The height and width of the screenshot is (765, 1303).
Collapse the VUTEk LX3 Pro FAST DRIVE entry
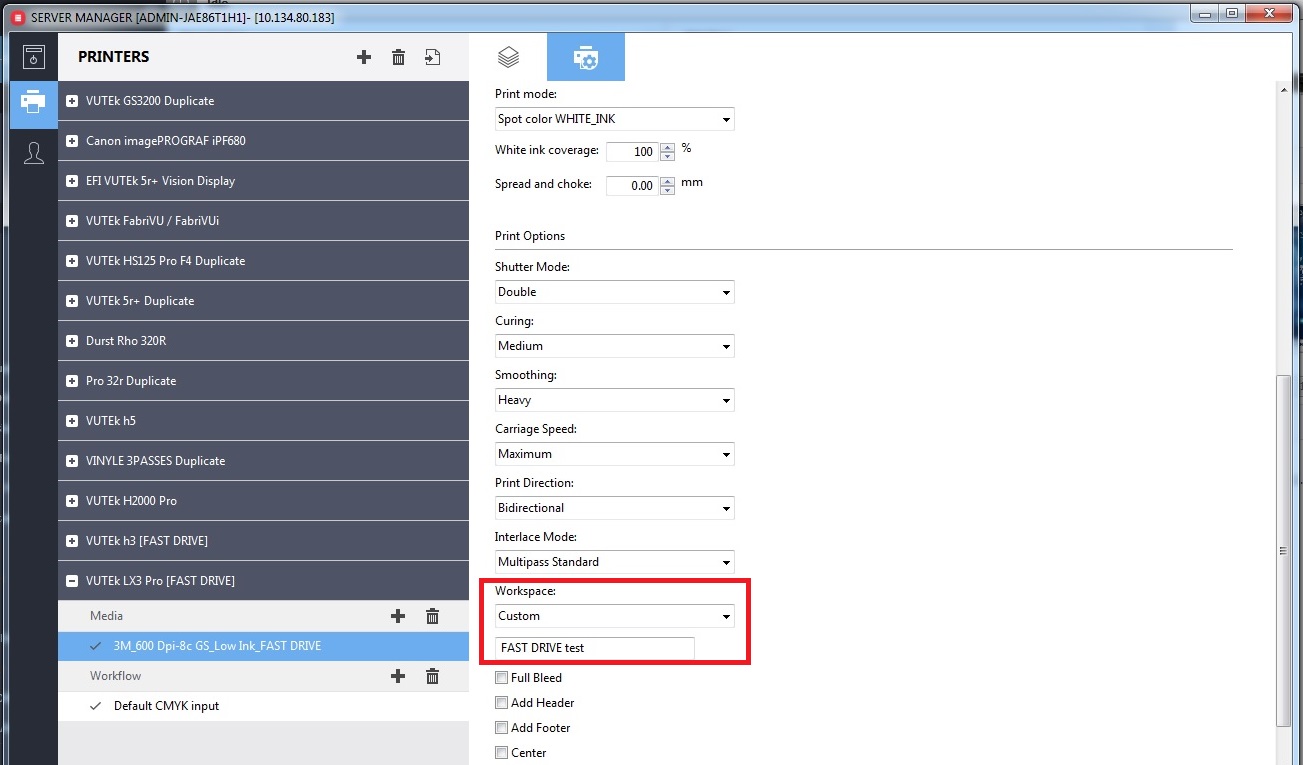[70, 580]
